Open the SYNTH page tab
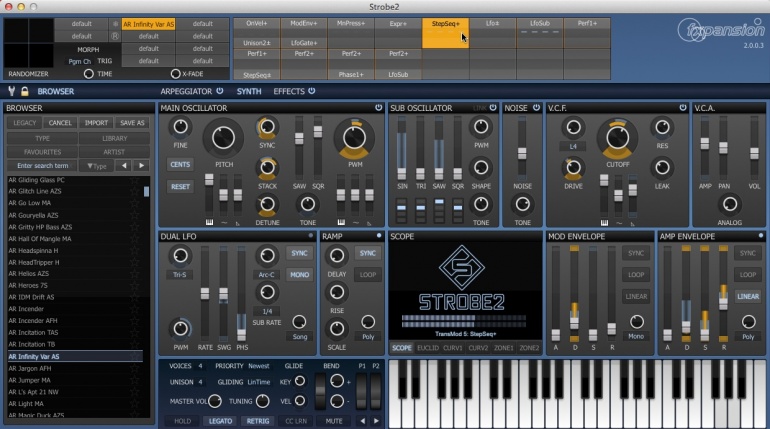The image size is (770, 429). (249, 91)
